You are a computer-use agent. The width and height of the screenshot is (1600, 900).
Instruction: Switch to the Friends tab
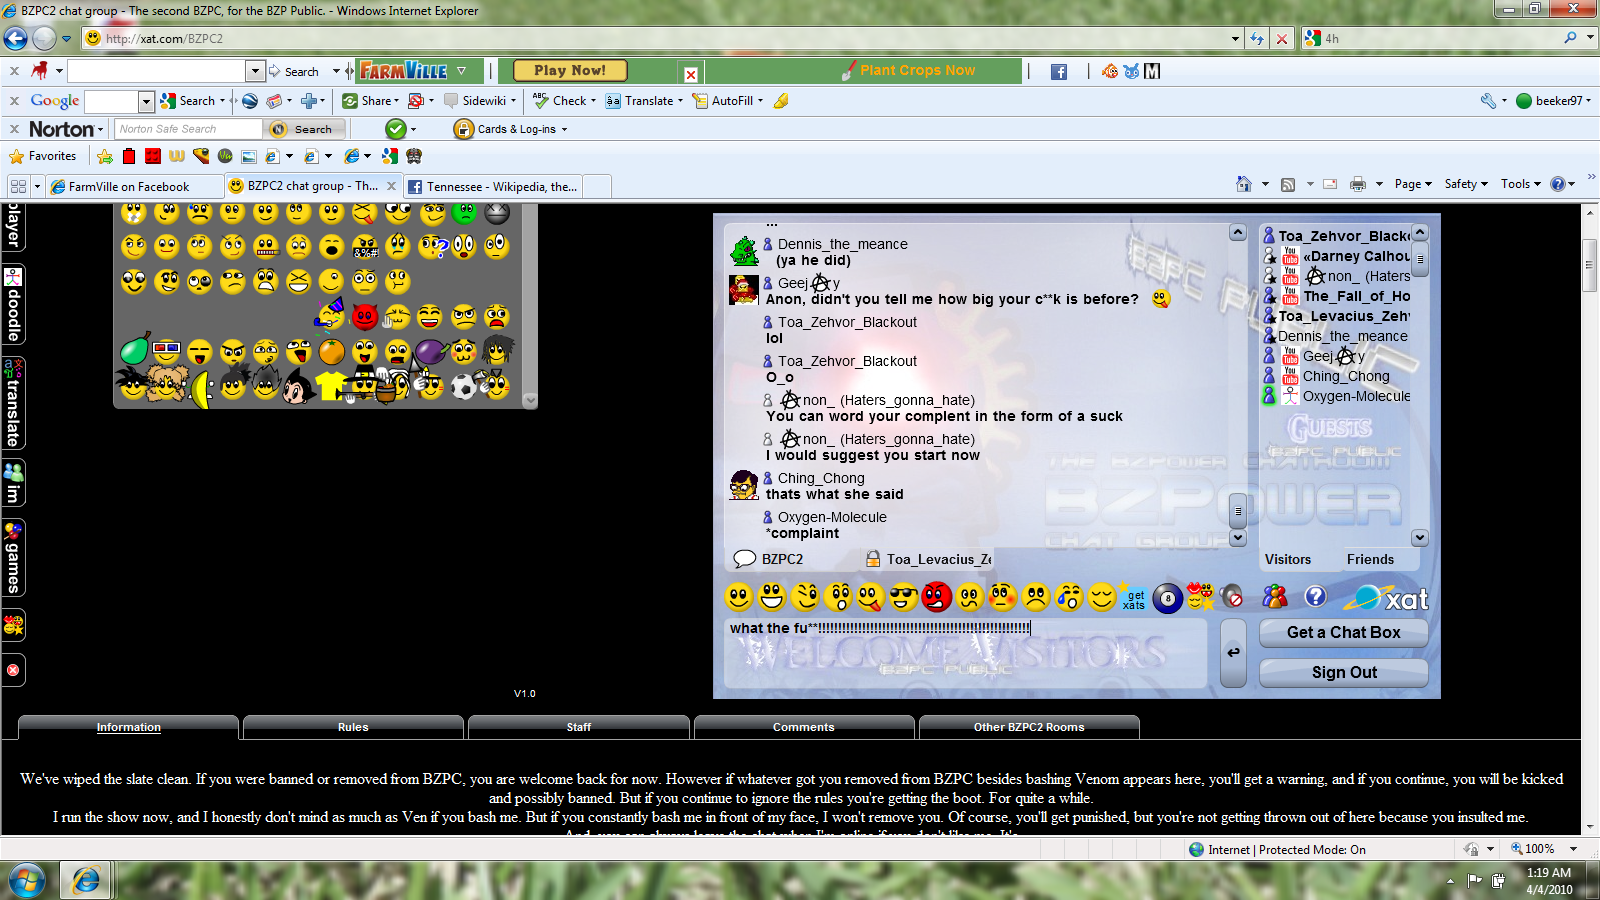(x=1370, y=559)
